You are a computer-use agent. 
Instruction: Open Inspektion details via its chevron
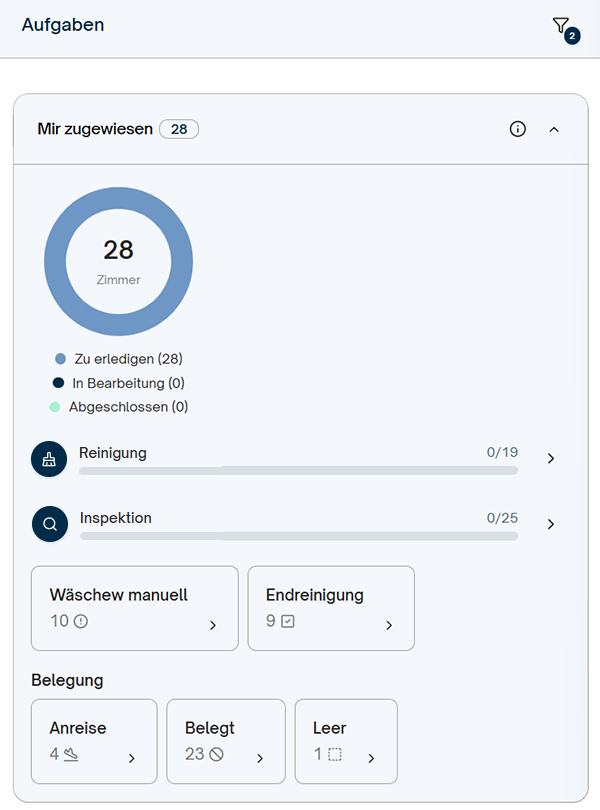point(551,524)
